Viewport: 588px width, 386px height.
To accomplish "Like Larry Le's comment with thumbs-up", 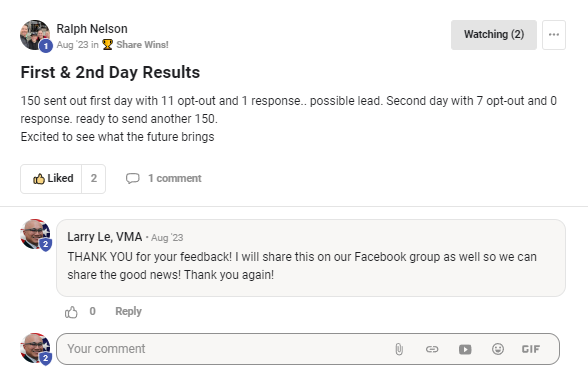I will pos(71,312).
